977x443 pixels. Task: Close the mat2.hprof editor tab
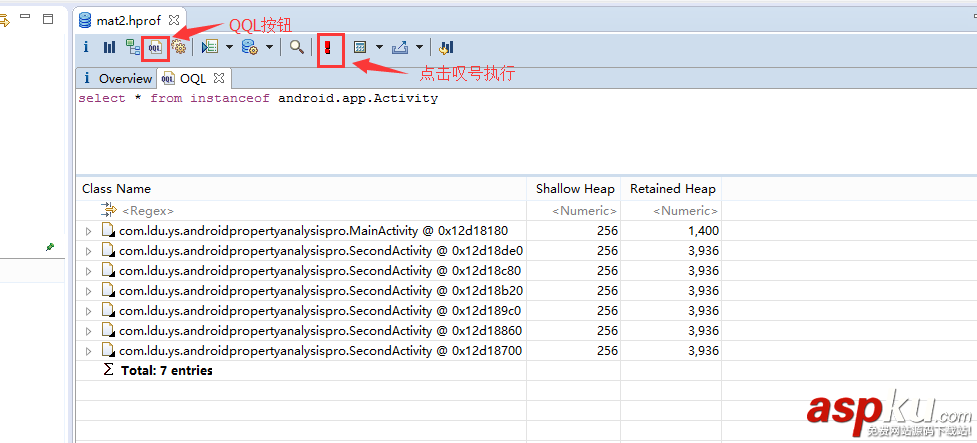point(174,21)
